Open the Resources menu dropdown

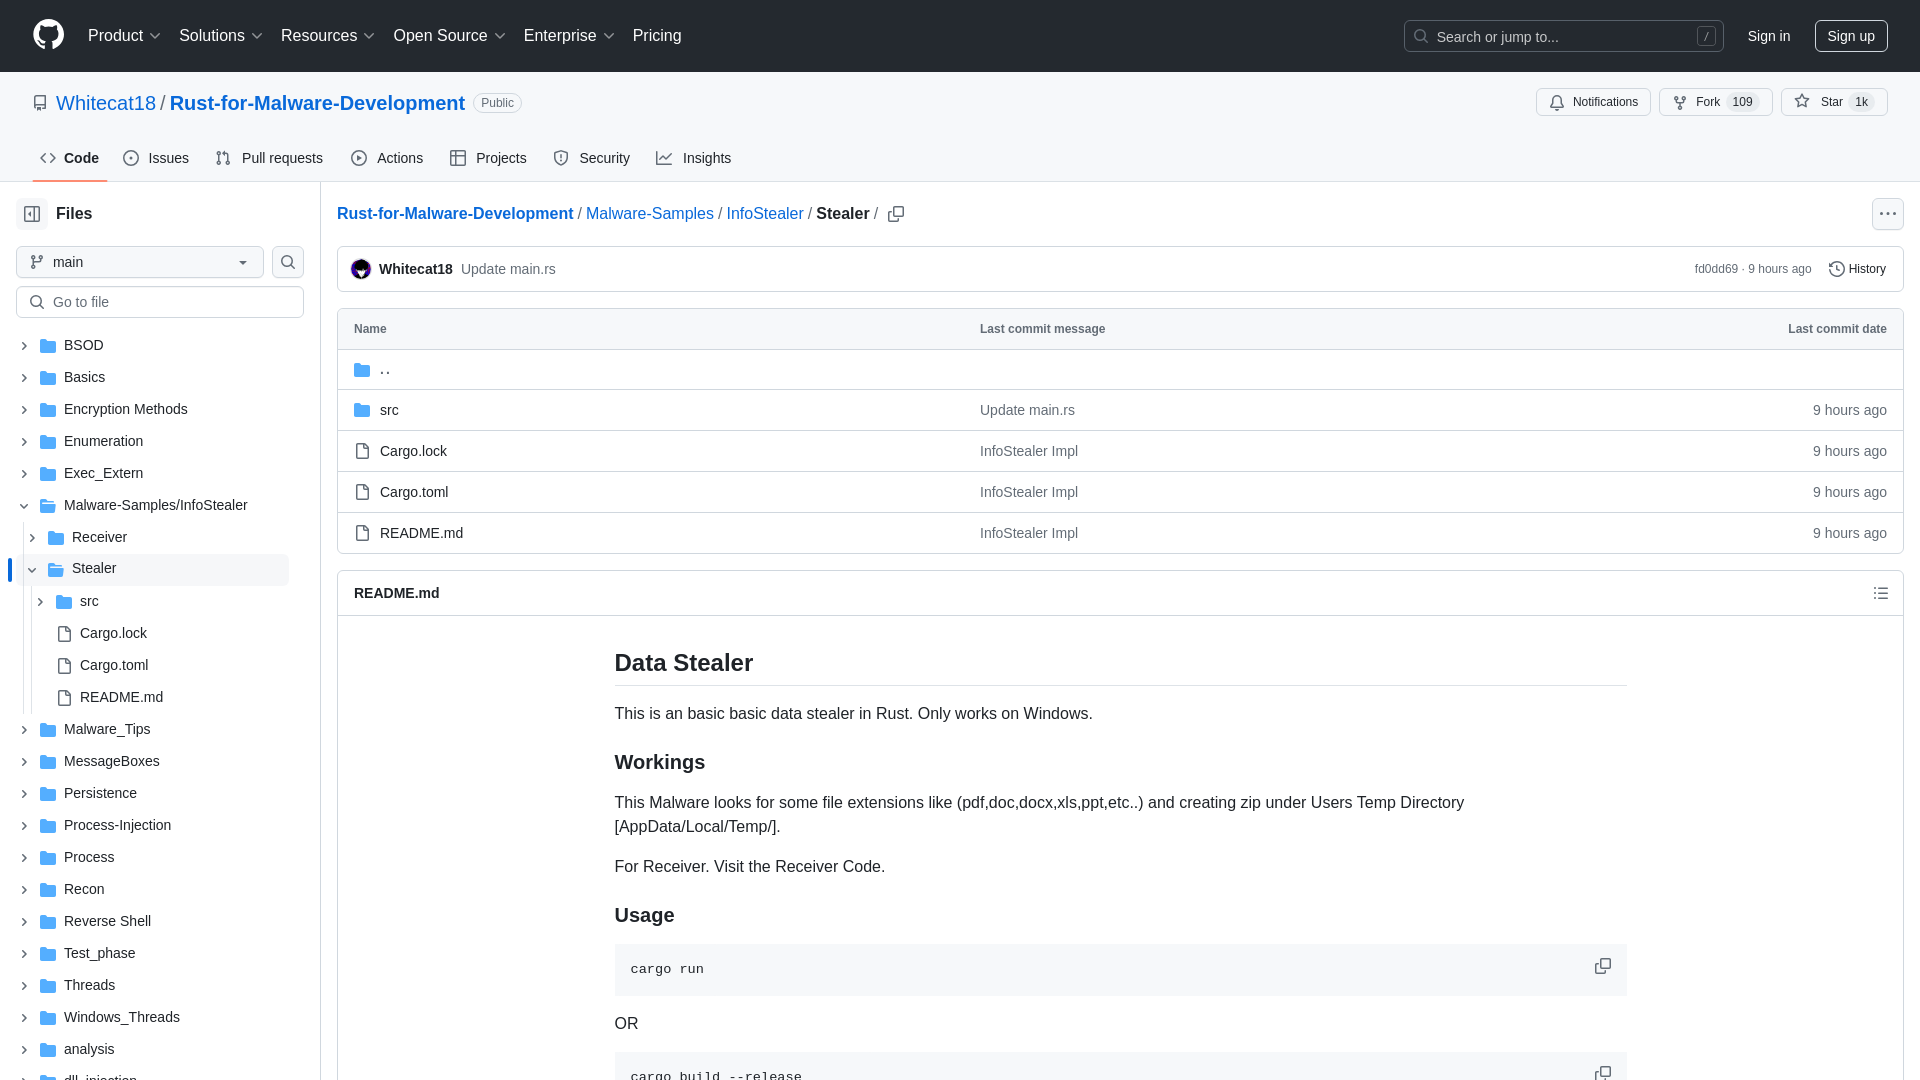[x=327, y=36]
